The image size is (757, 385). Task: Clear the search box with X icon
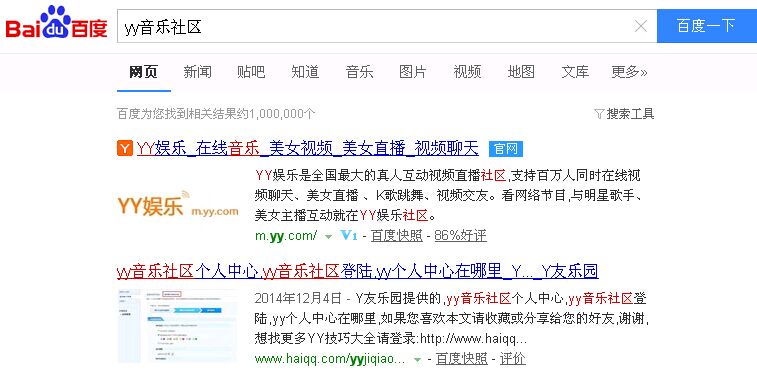coord(641,26)
